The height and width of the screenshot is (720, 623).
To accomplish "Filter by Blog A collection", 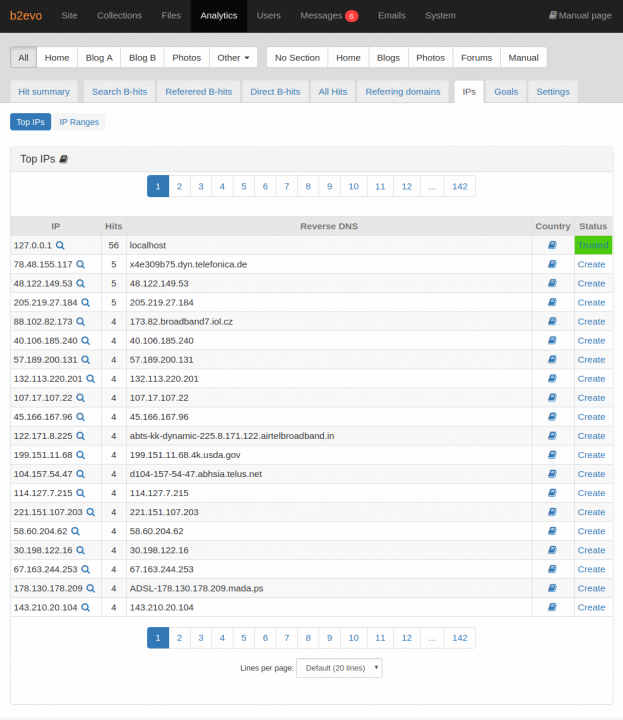I will pos(99,57).
